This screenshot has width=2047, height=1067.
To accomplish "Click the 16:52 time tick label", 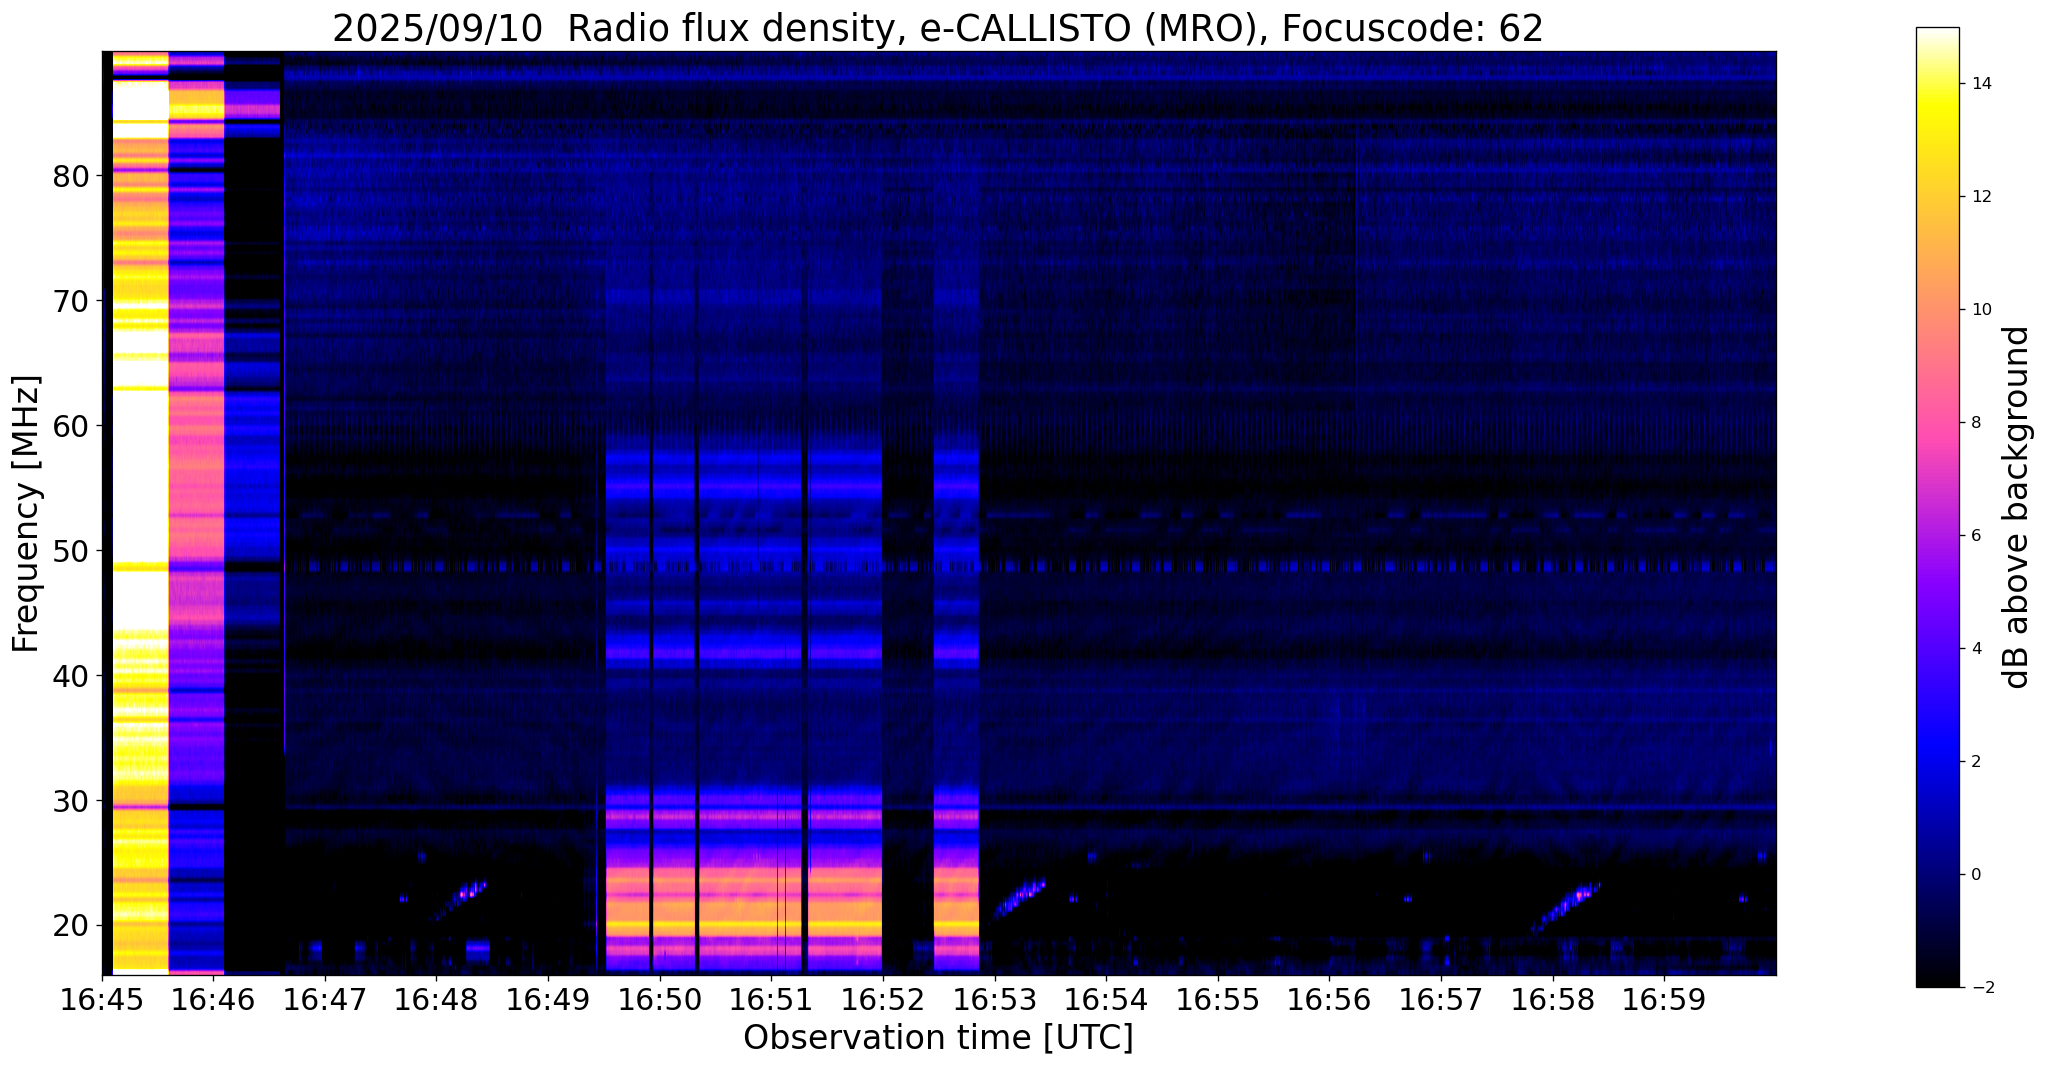I will (x=883, y=999).
